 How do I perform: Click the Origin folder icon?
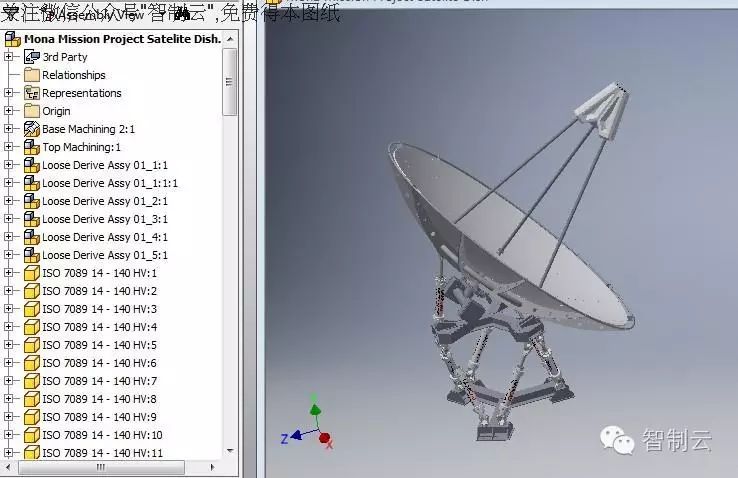click(32, 111)
